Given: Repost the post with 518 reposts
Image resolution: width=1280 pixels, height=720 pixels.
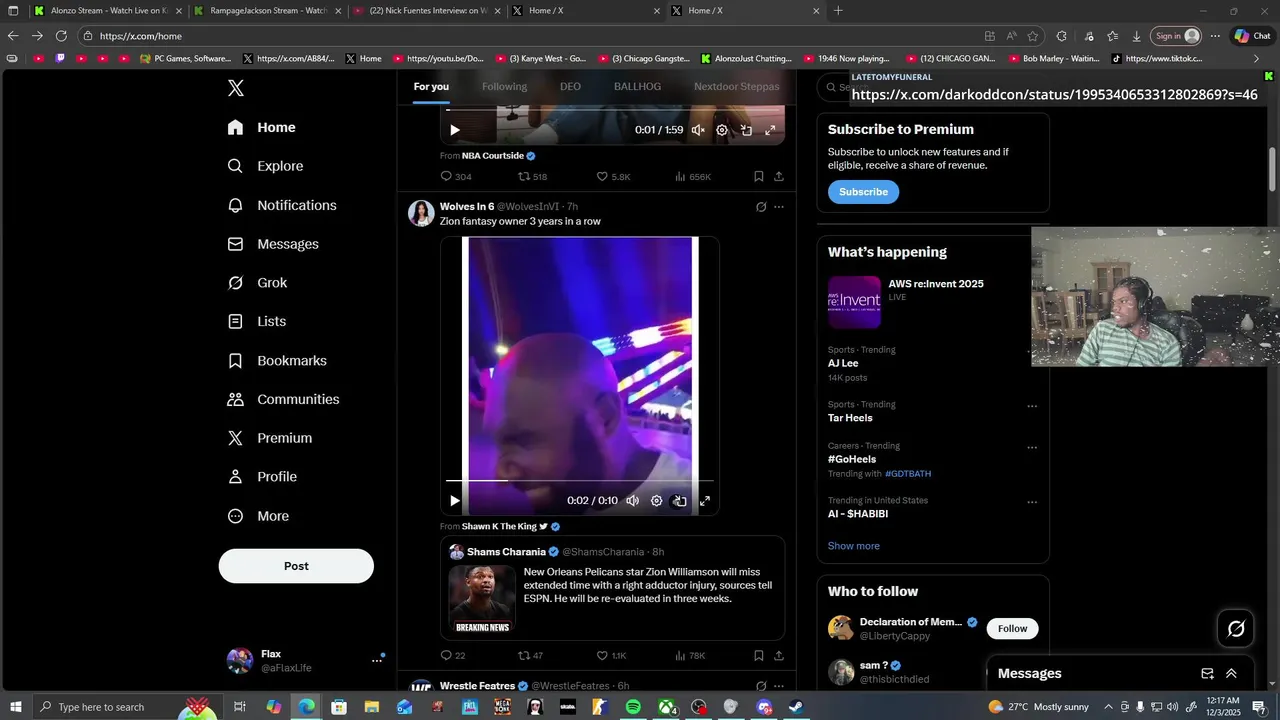Looking at the screenshot, I should [x=532, y=177].
